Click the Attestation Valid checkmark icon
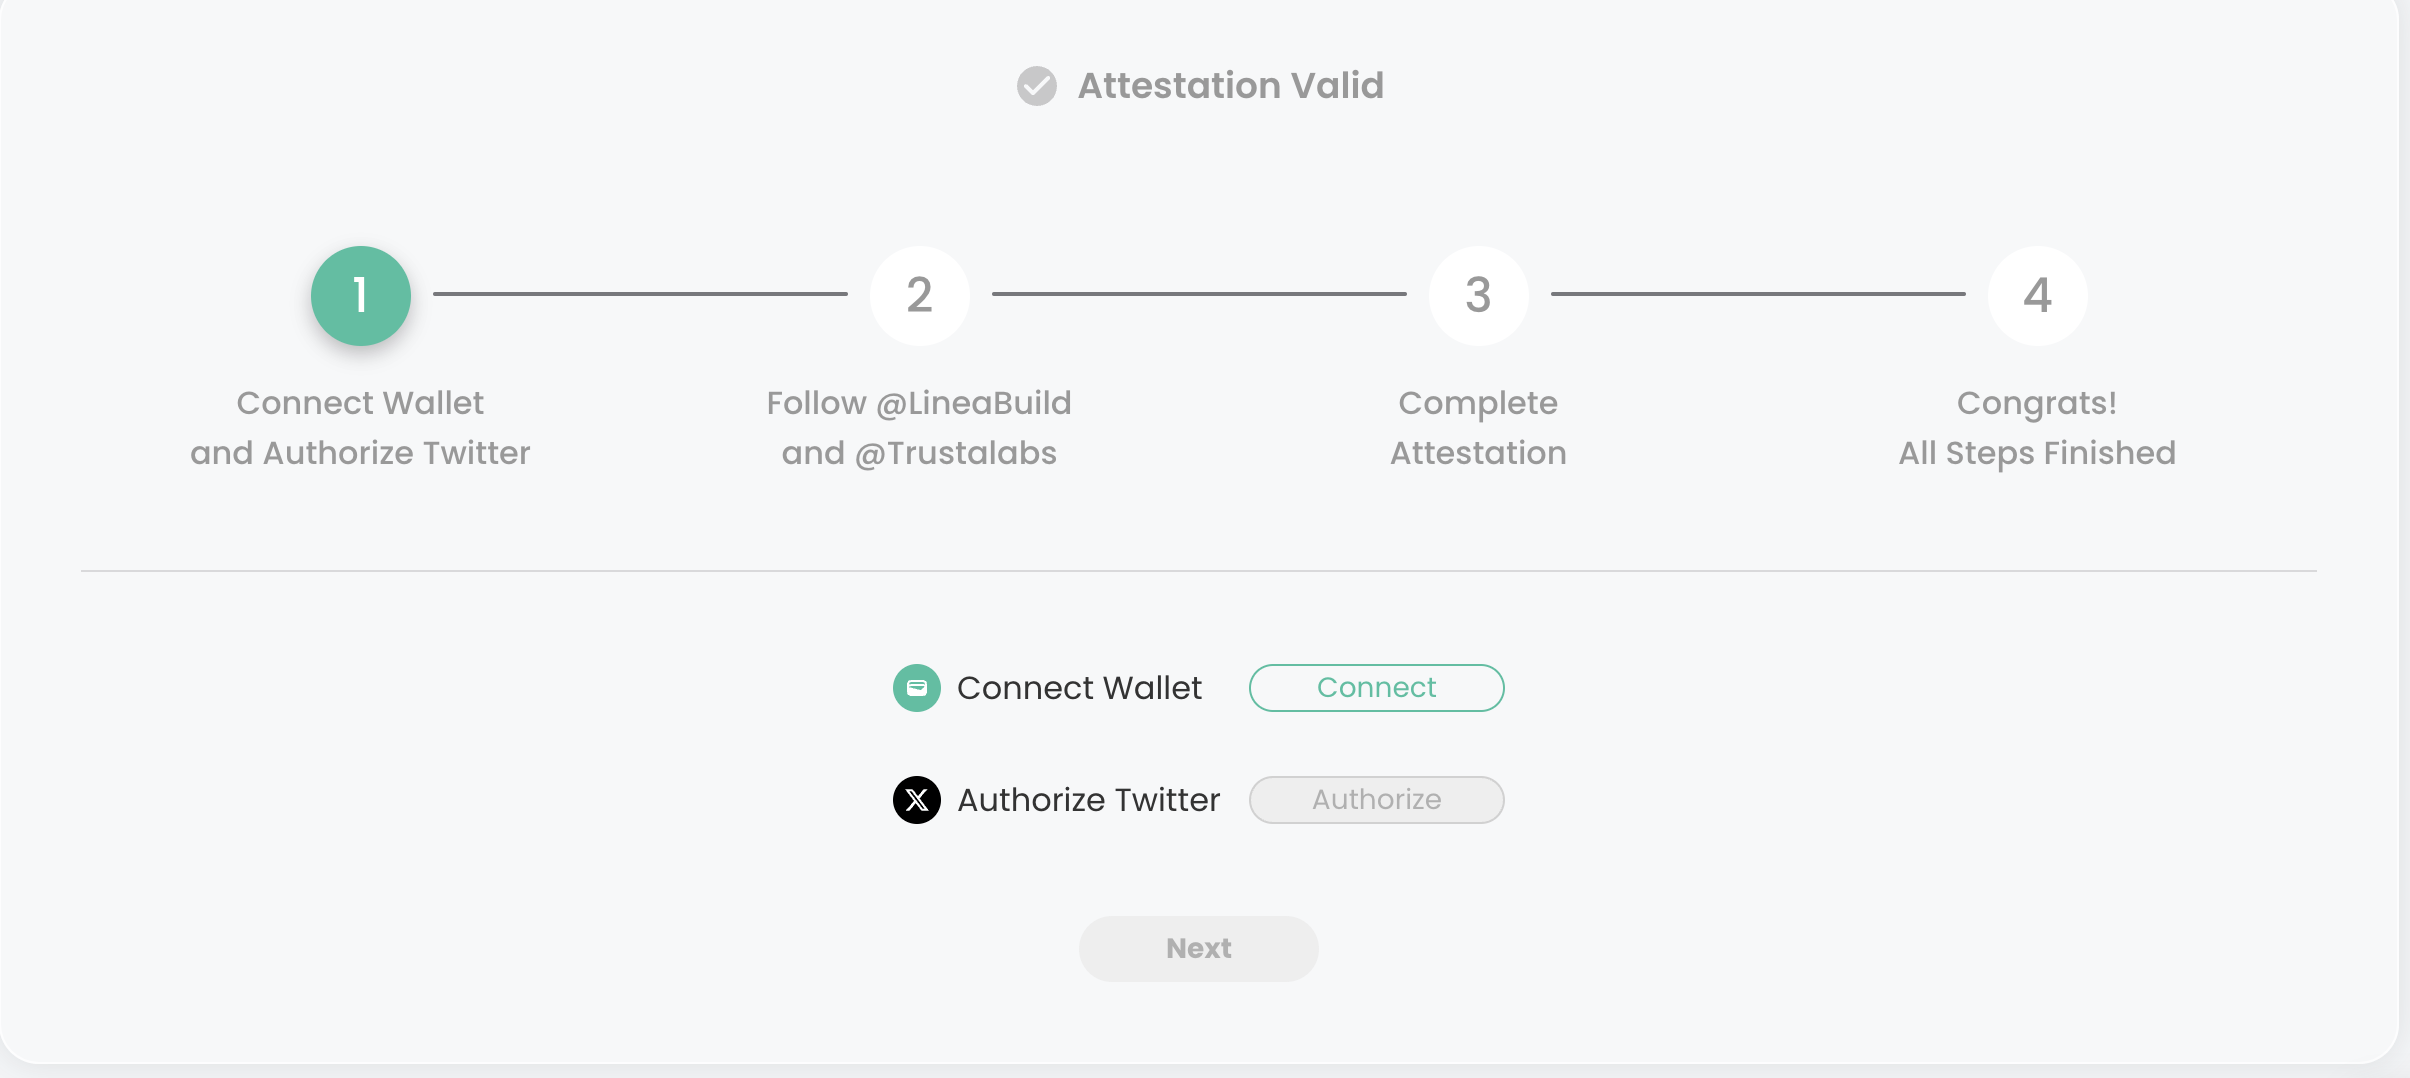 1036,86
